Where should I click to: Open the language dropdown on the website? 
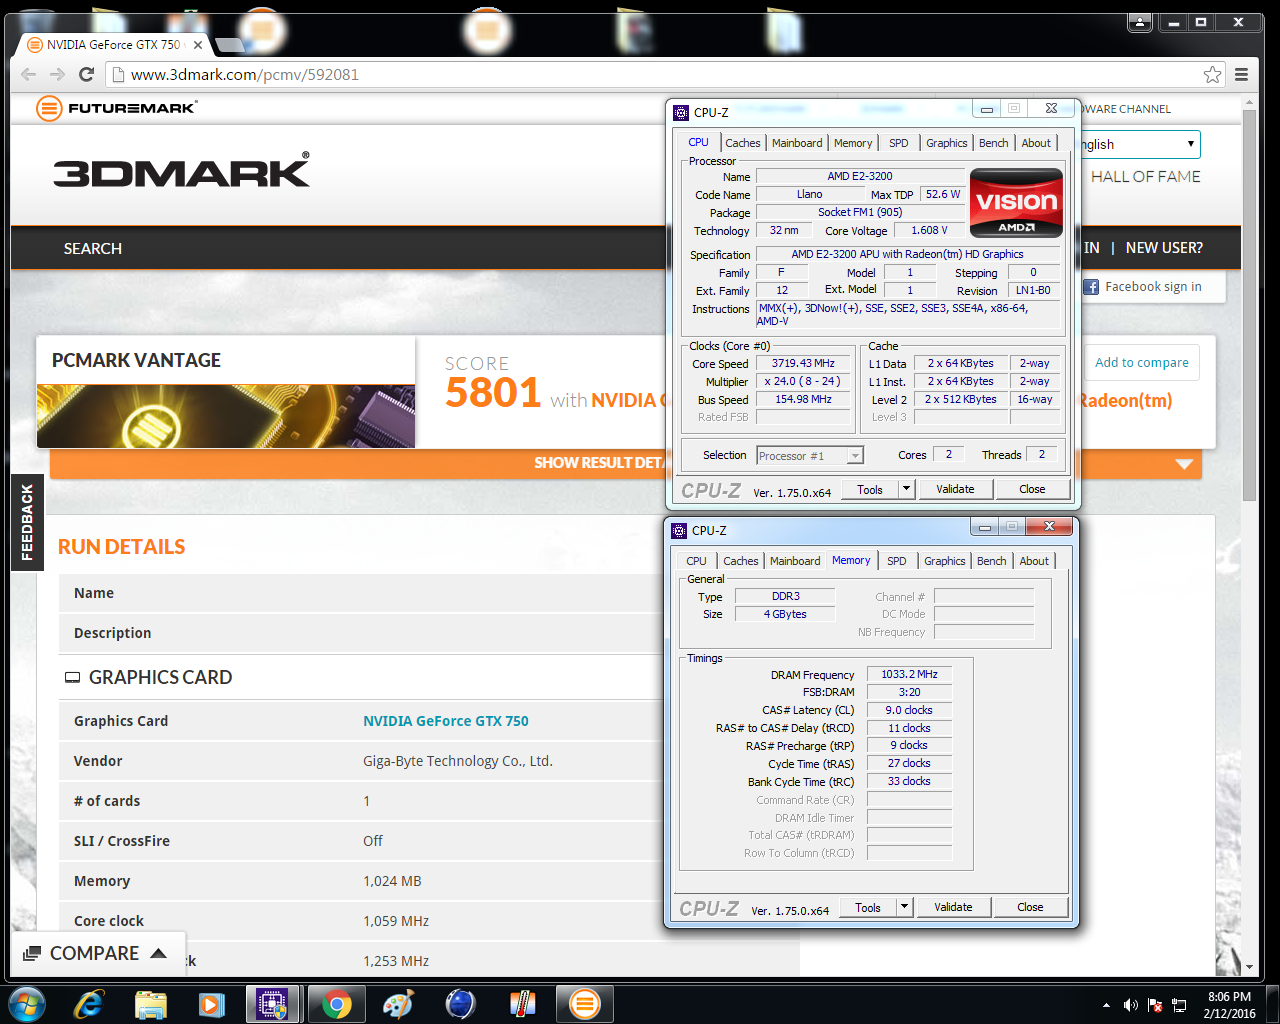coord(1140,144)
